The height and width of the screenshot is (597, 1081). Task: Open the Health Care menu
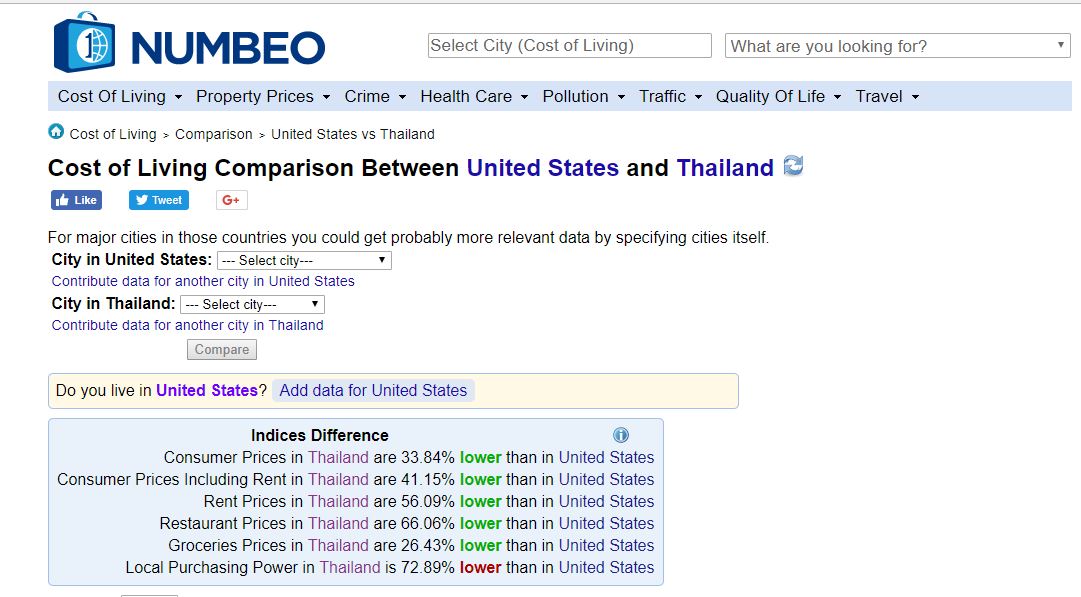475,96
